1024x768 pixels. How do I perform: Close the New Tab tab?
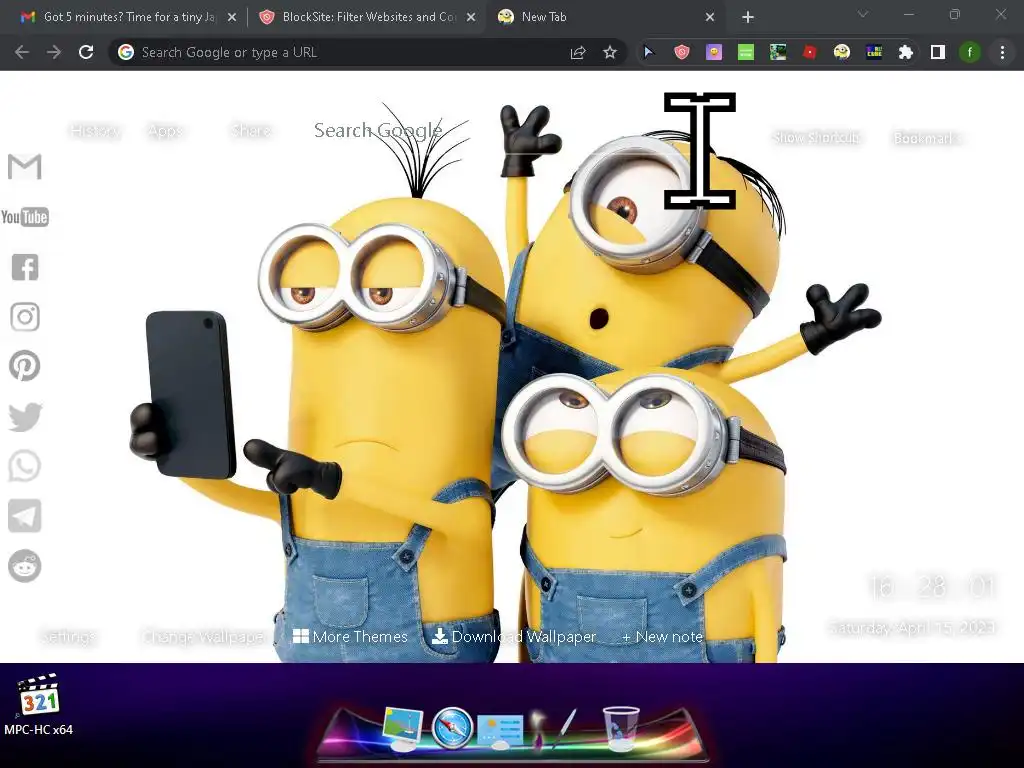point(710,18)
